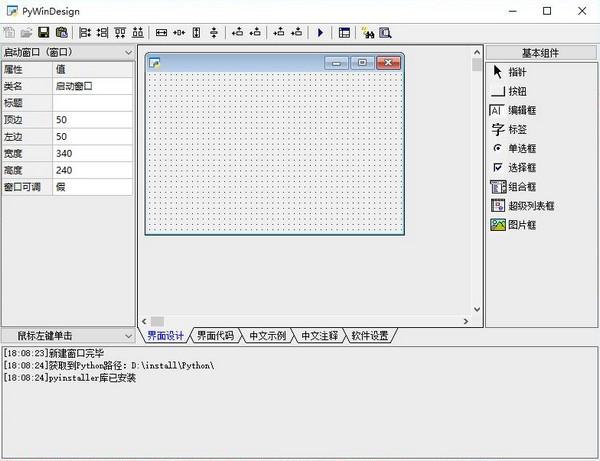Viewport: 600px width, 461px height.
Task: Click the align right edges icon
Action: [102, 33]
